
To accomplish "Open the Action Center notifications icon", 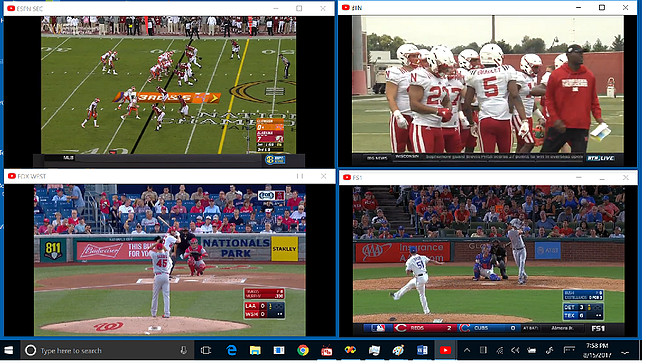I will (x=625, y=352).
